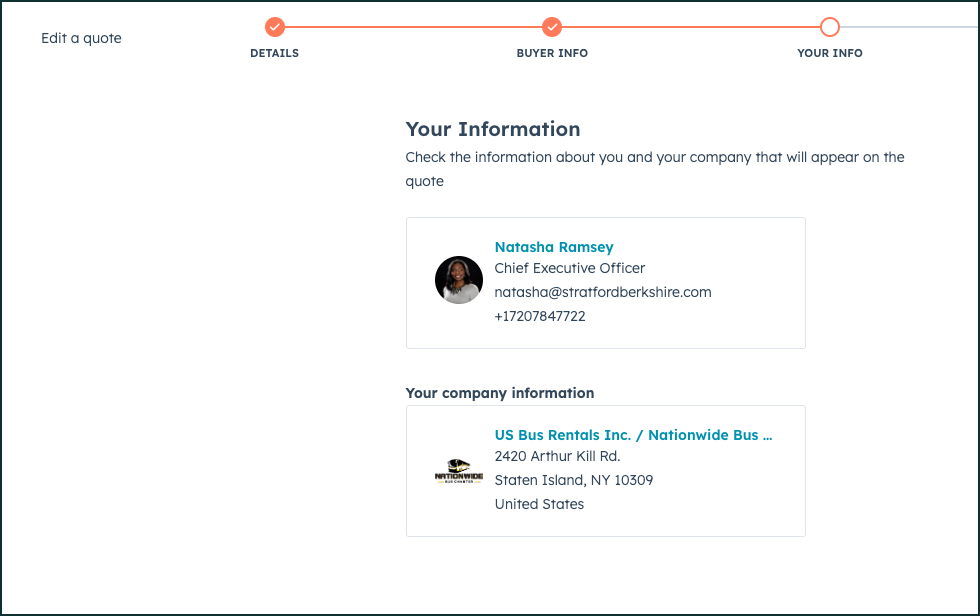Click the phone number +17207847722
This screenshot has width=980, height=616.
coord(540,316)
